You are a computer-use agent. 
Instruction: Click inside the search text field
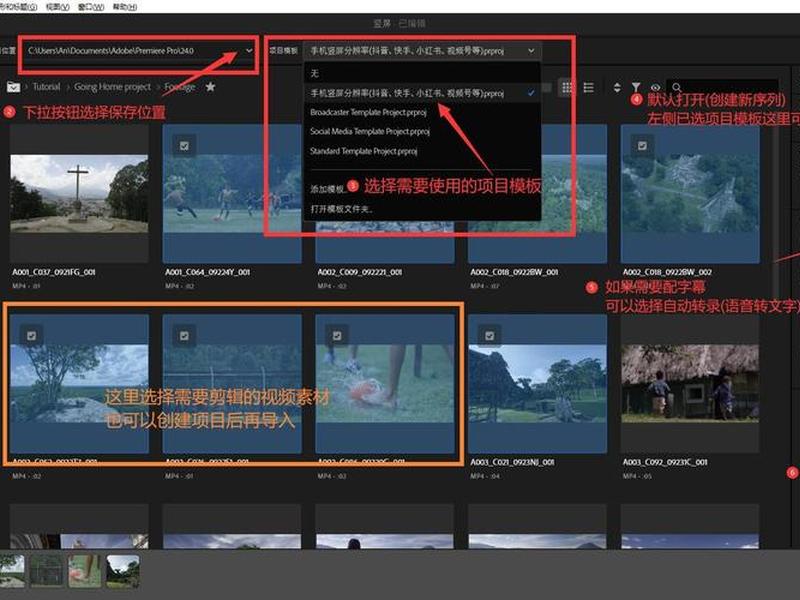pyautogui.click(x=730, y=88)
